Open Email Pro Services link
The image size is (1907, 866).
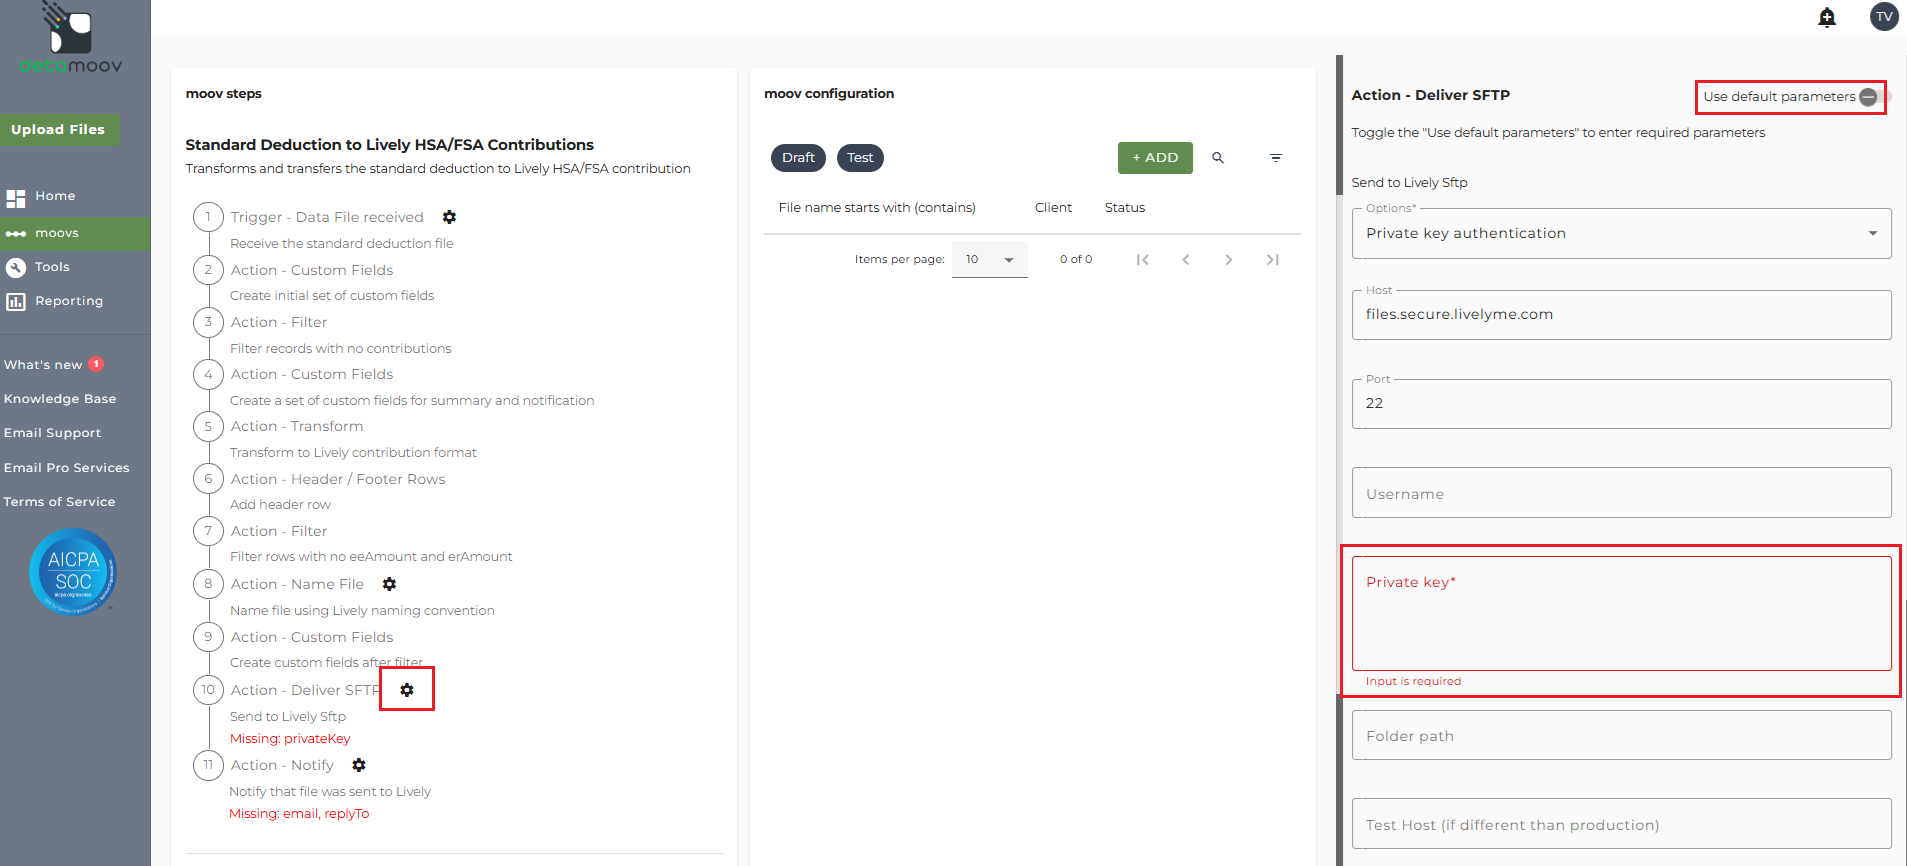coord(67,468)
